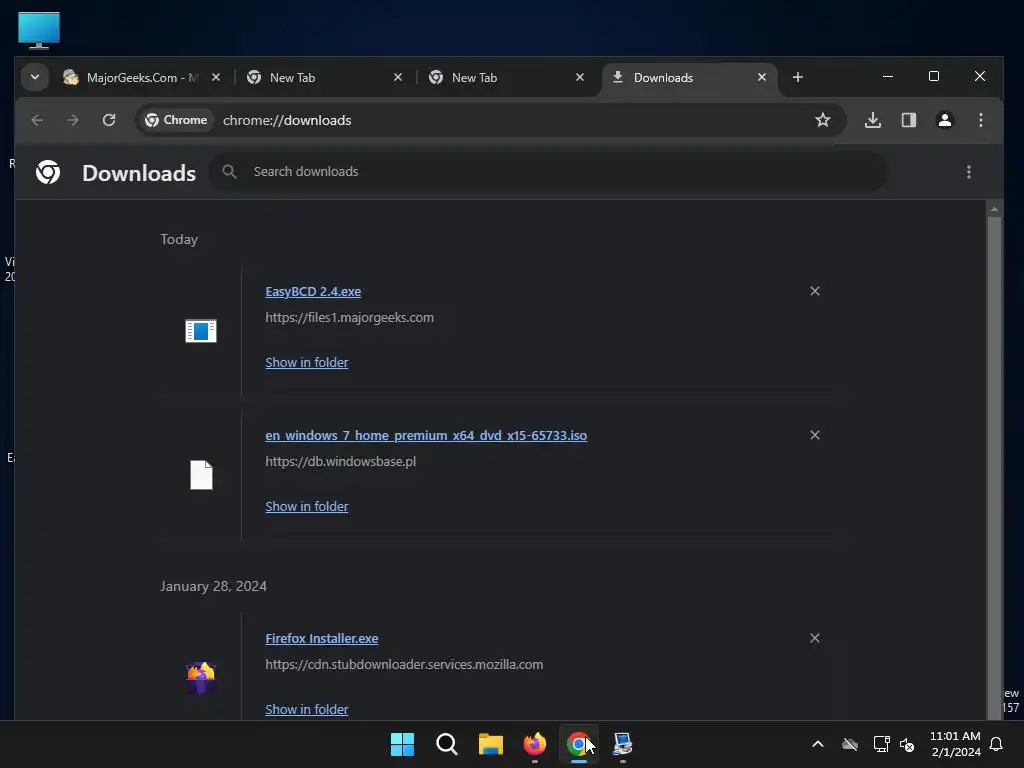Focus the Search downloads field
1024x768 pixels.
549,172
